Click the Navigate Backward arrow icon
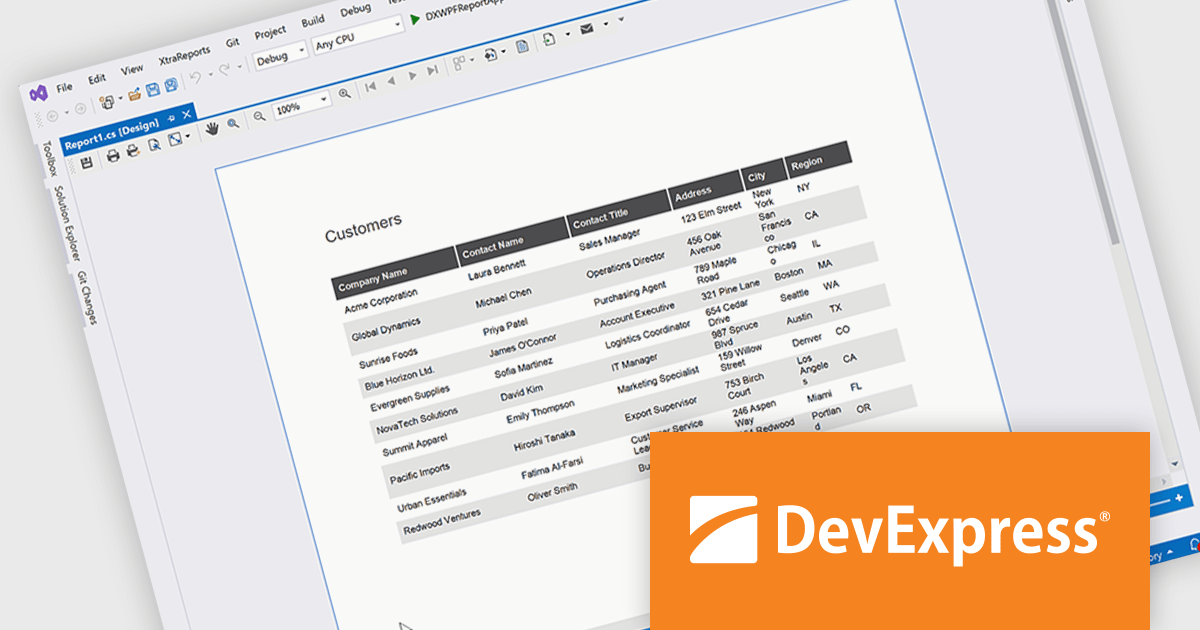 click(52, 116)
